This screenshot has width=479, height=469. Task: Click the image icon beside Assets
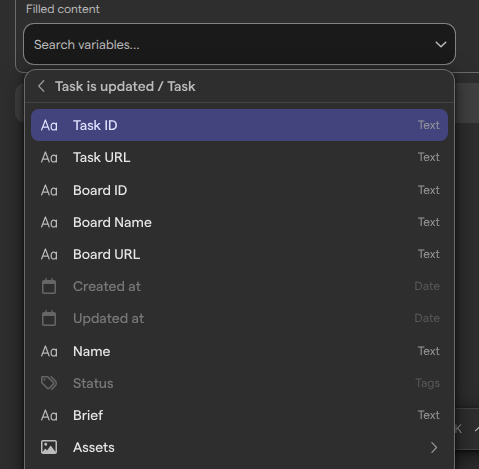coord(49,447)
